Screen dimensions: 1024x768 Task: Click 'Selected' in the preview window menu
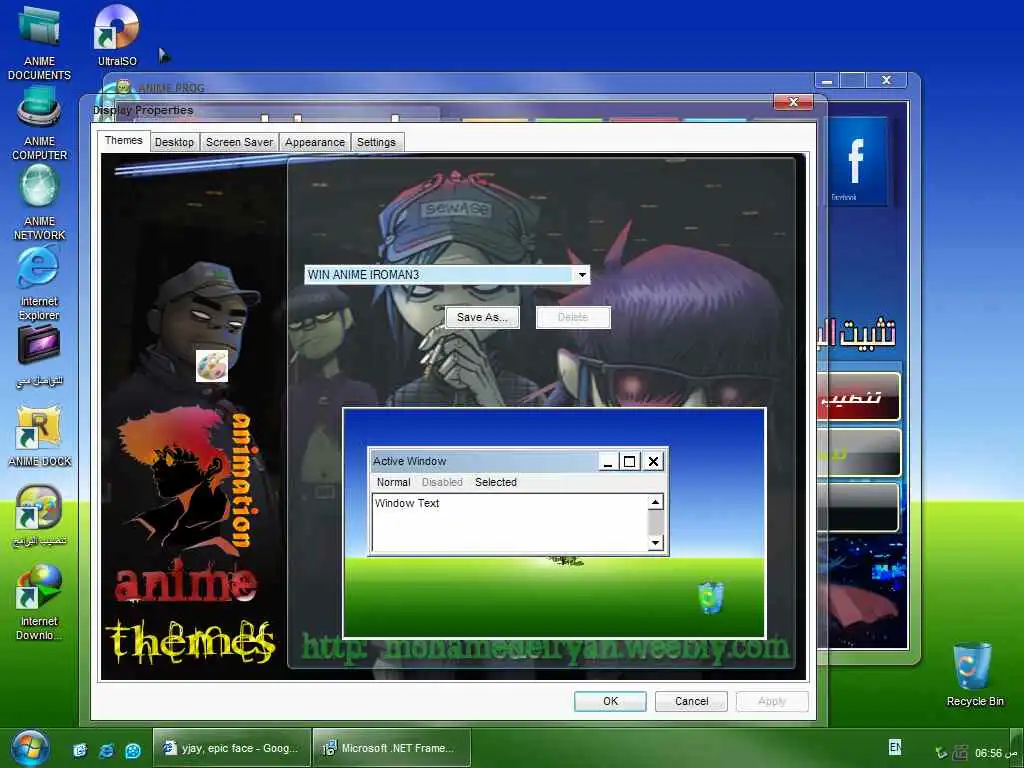[496, 483]
